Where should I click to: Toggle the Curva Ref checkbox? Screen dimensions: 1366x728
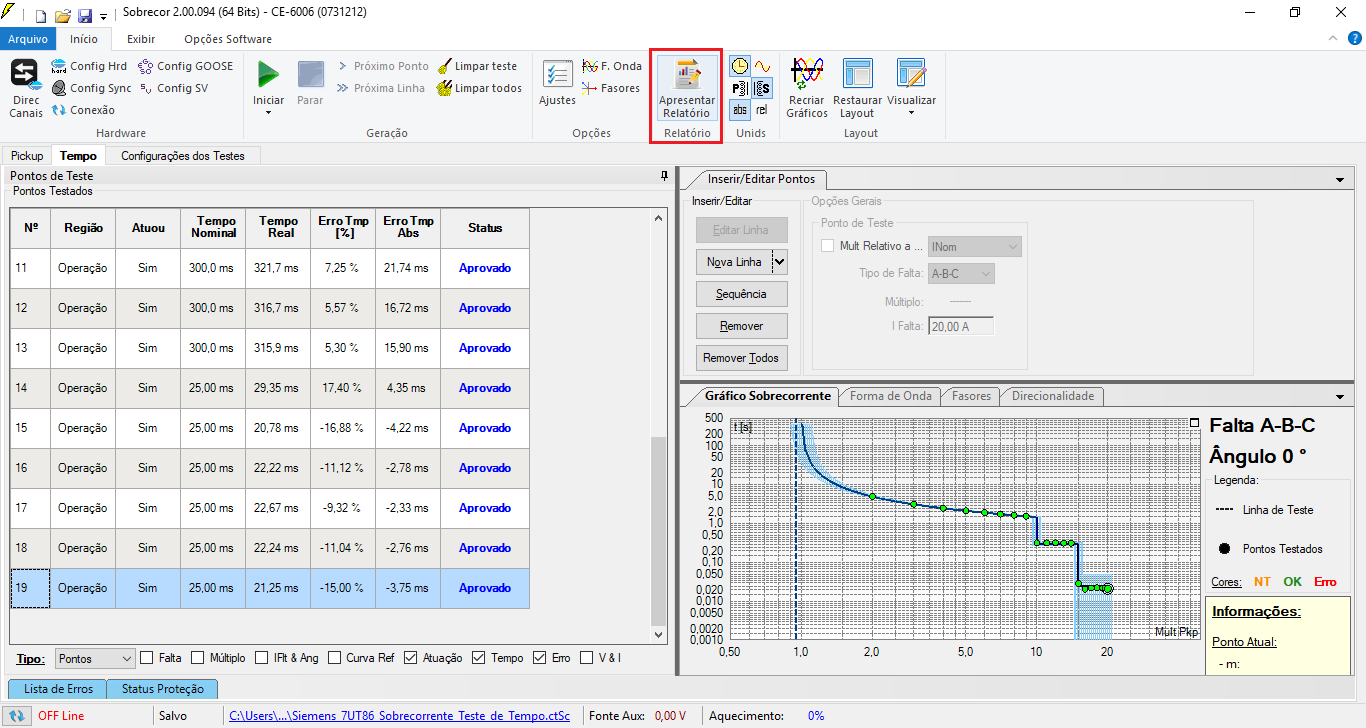pos(334,658)
